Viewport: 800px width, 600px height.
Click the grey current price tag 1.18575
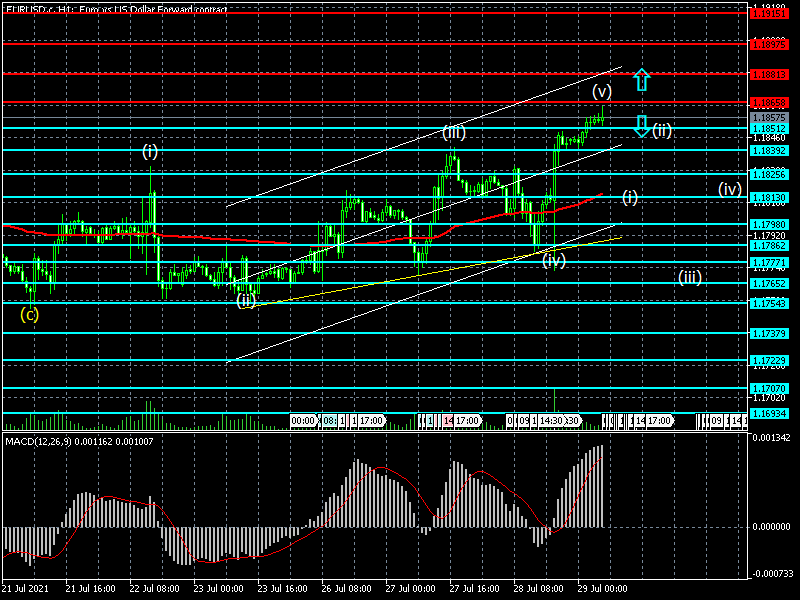pos(769,118)
